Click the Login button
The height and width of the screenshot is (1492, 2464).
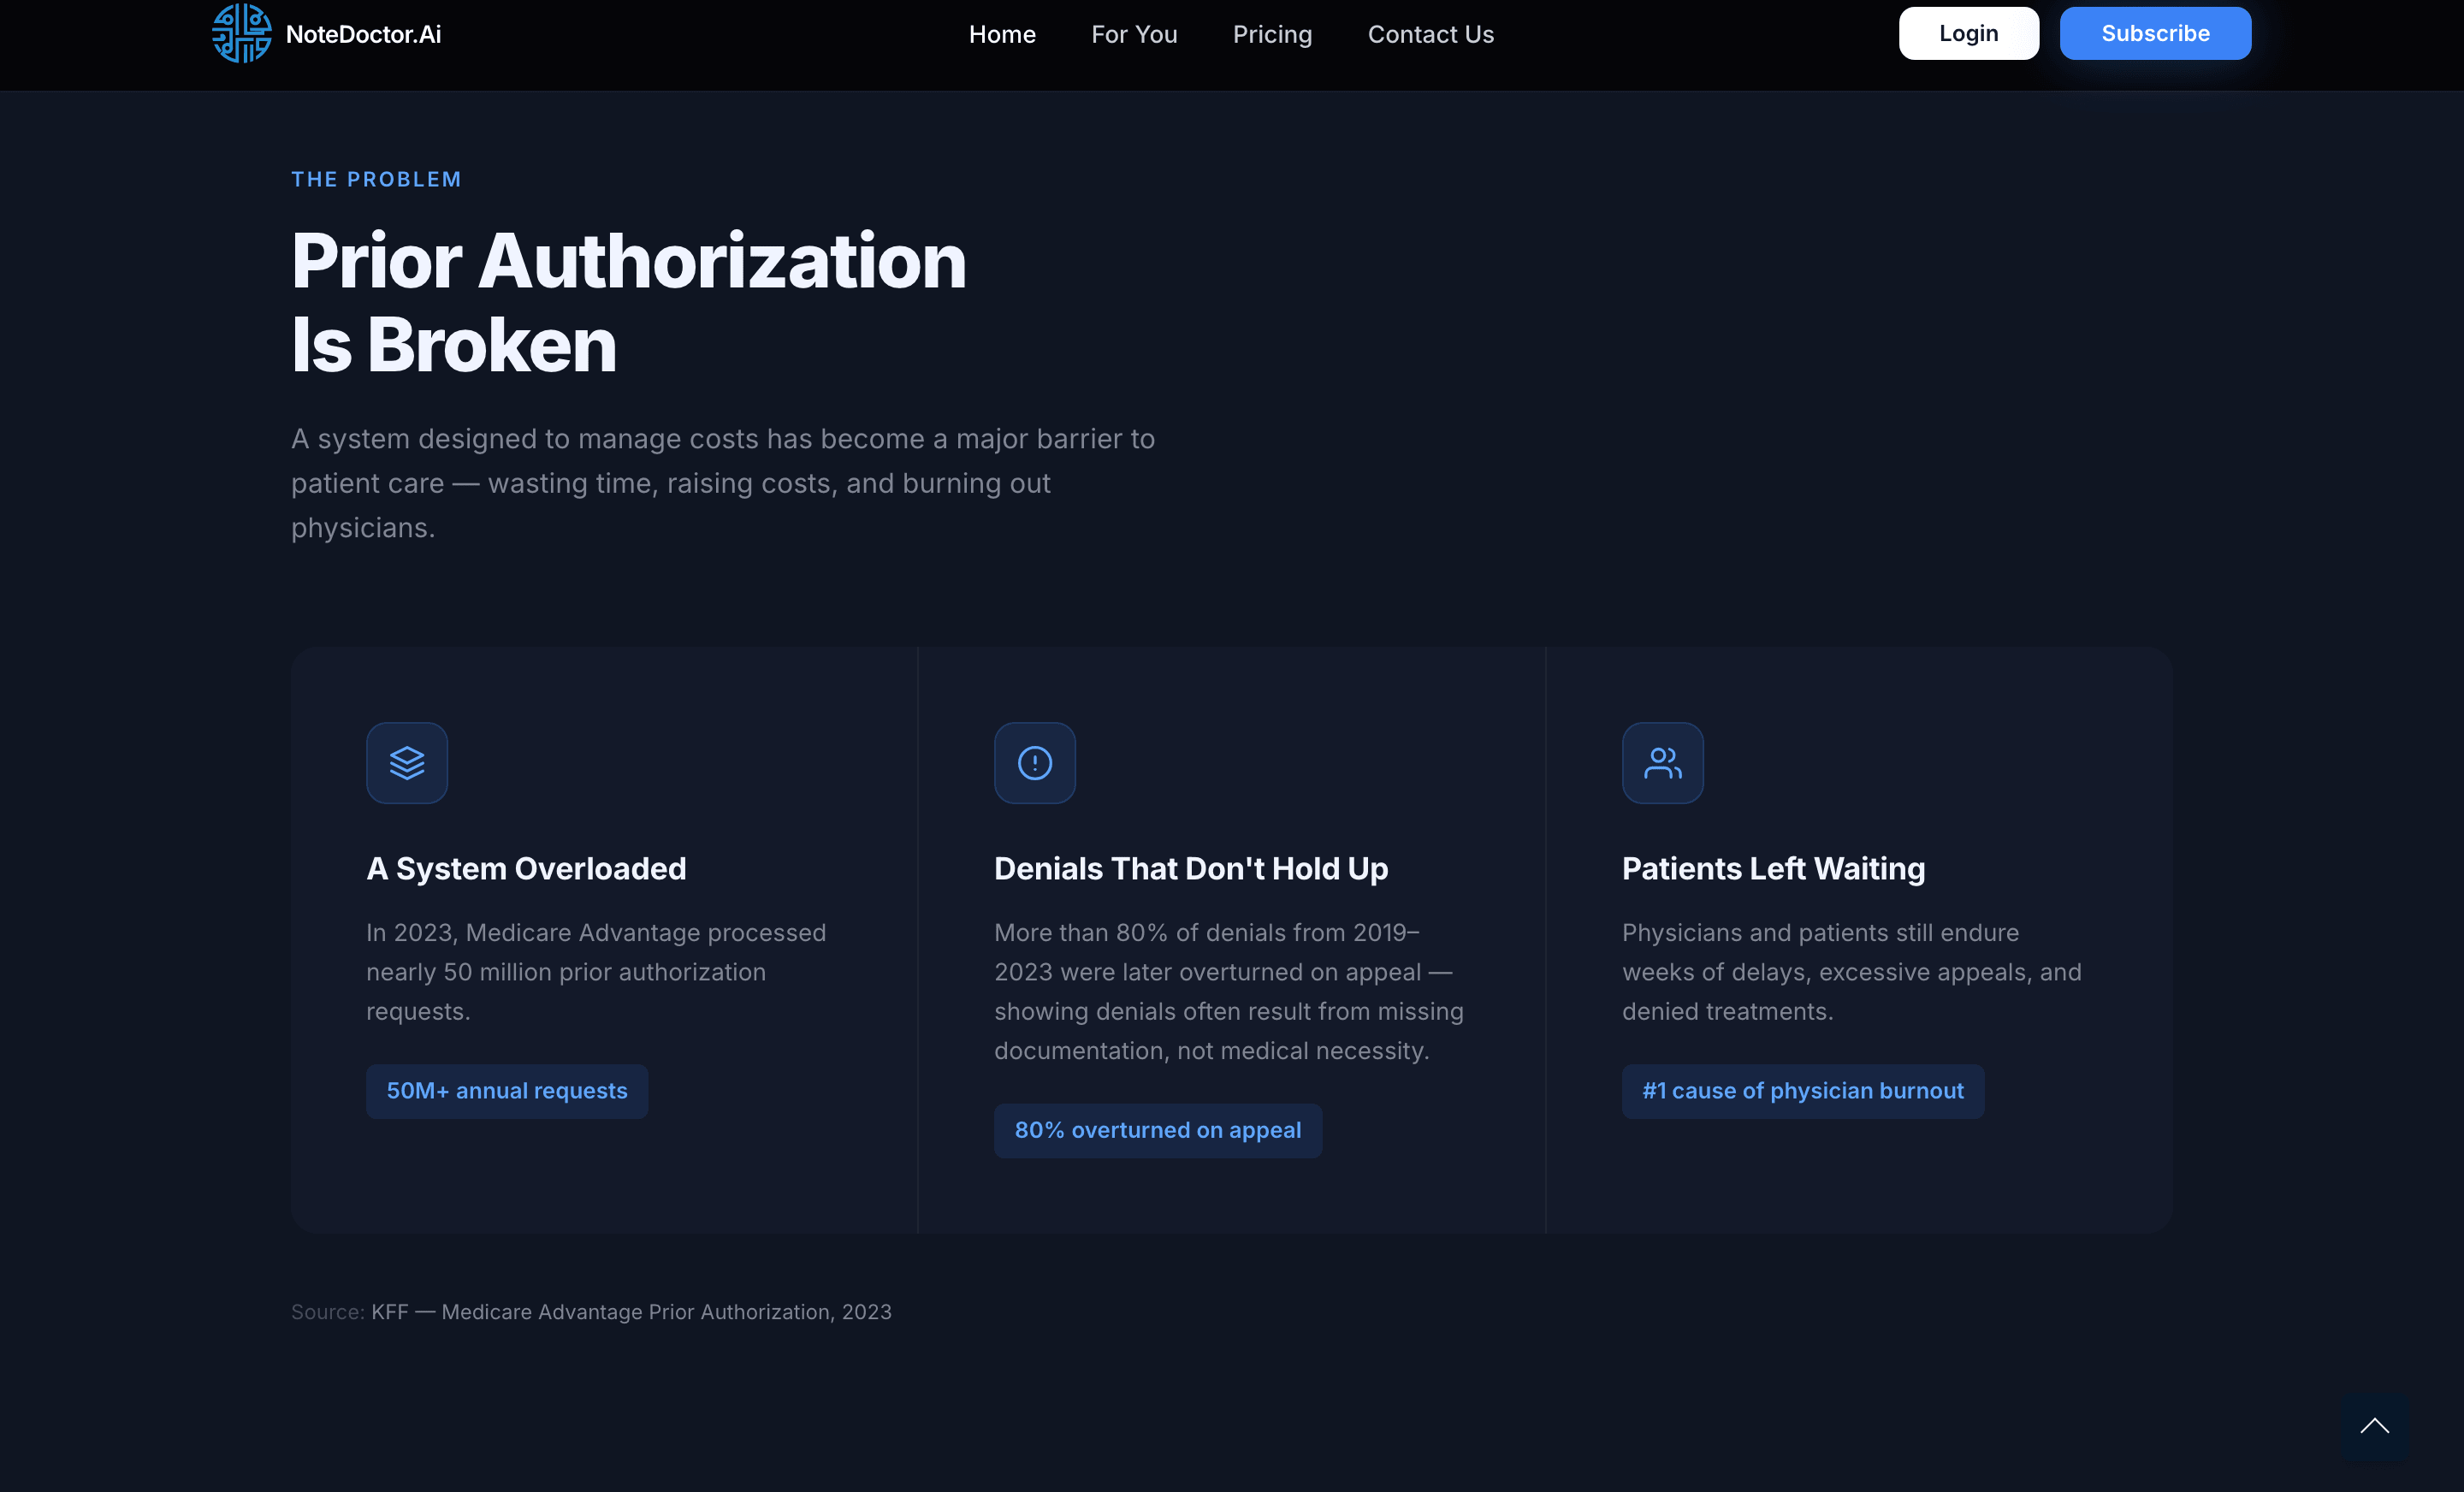[1968, 33]
